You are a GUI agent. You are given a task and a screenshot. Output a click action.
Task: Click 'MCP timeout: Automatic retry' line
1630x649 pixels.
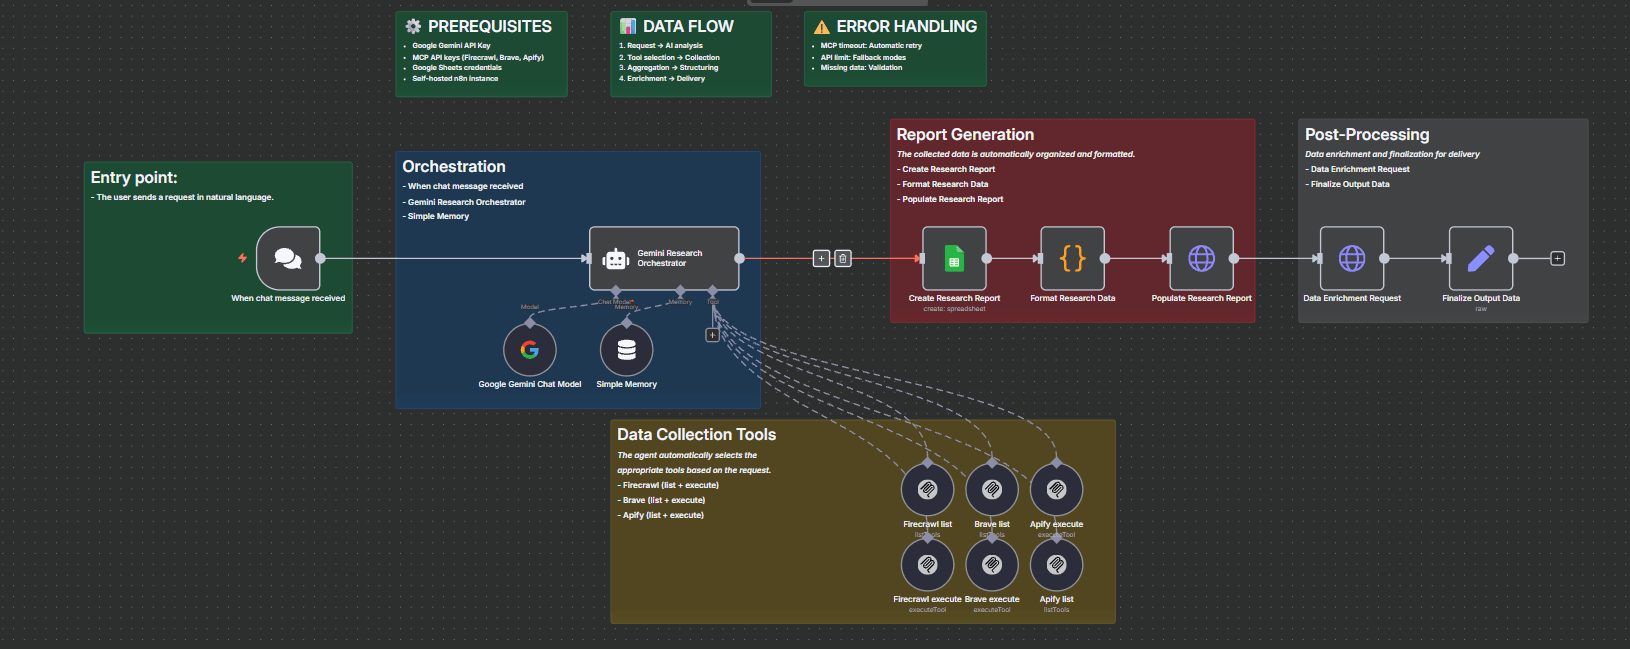871,46
